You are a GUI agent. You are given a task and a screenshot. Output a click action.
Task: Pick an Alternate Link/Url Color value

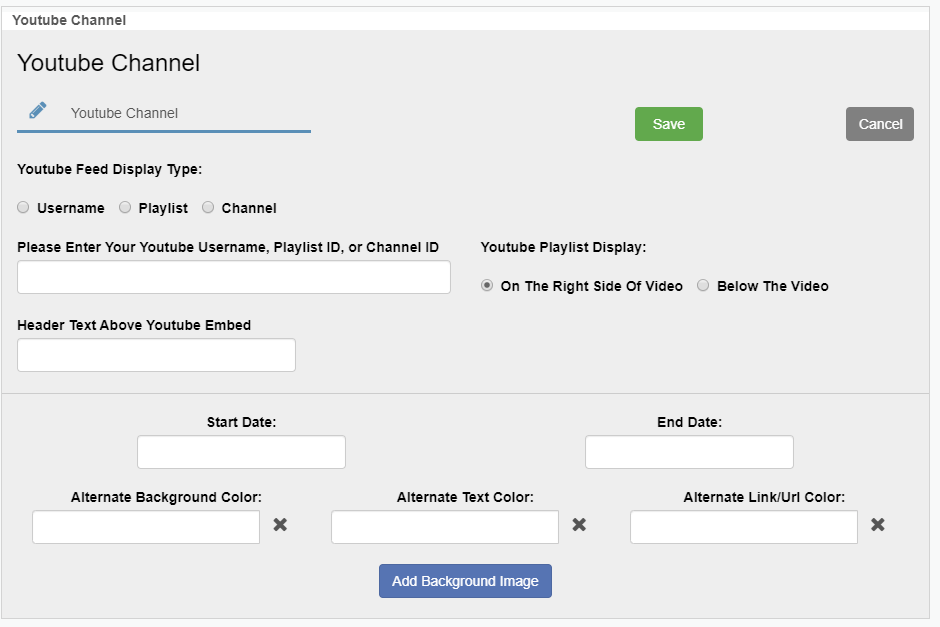tap(744, 527)
